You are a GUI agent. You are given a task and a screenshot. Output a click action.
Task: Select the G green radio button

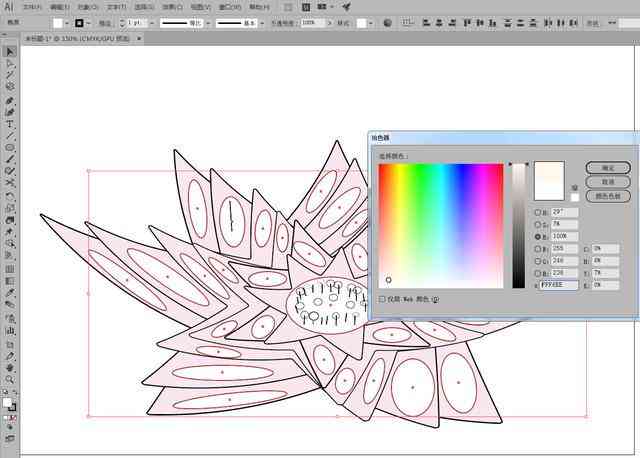(538, 261)
